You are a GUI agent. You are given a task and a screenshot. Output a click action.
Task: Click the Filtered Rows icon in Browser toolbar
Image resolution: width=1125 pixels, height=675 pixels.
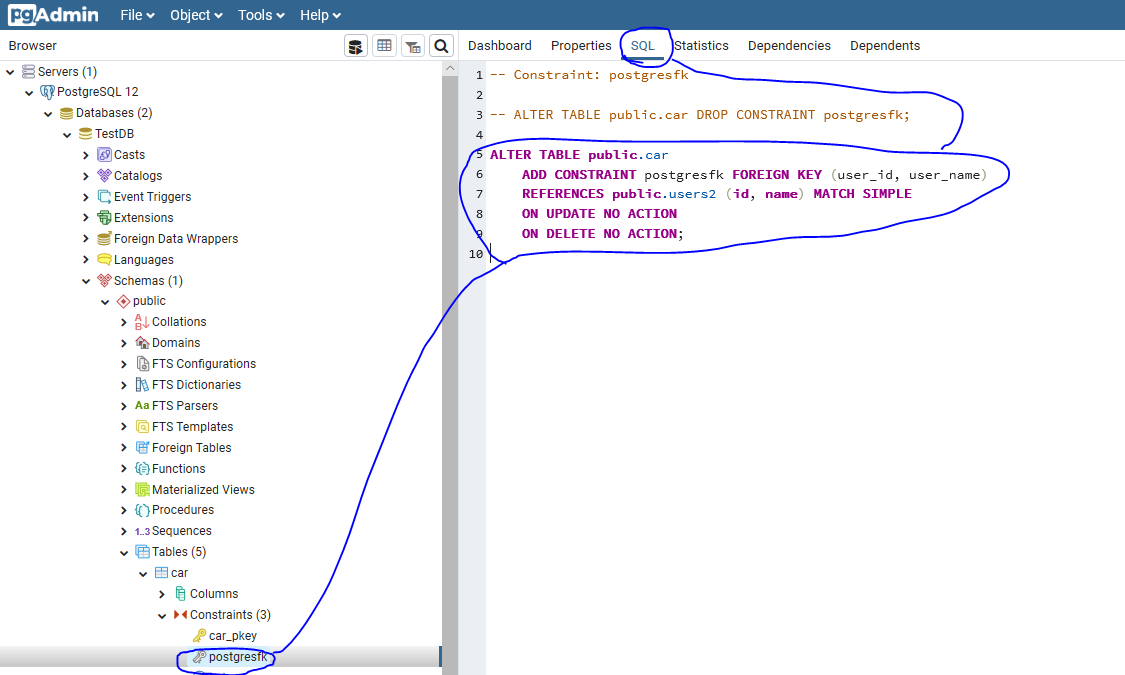pyautogui.click(x=413, y=47)
